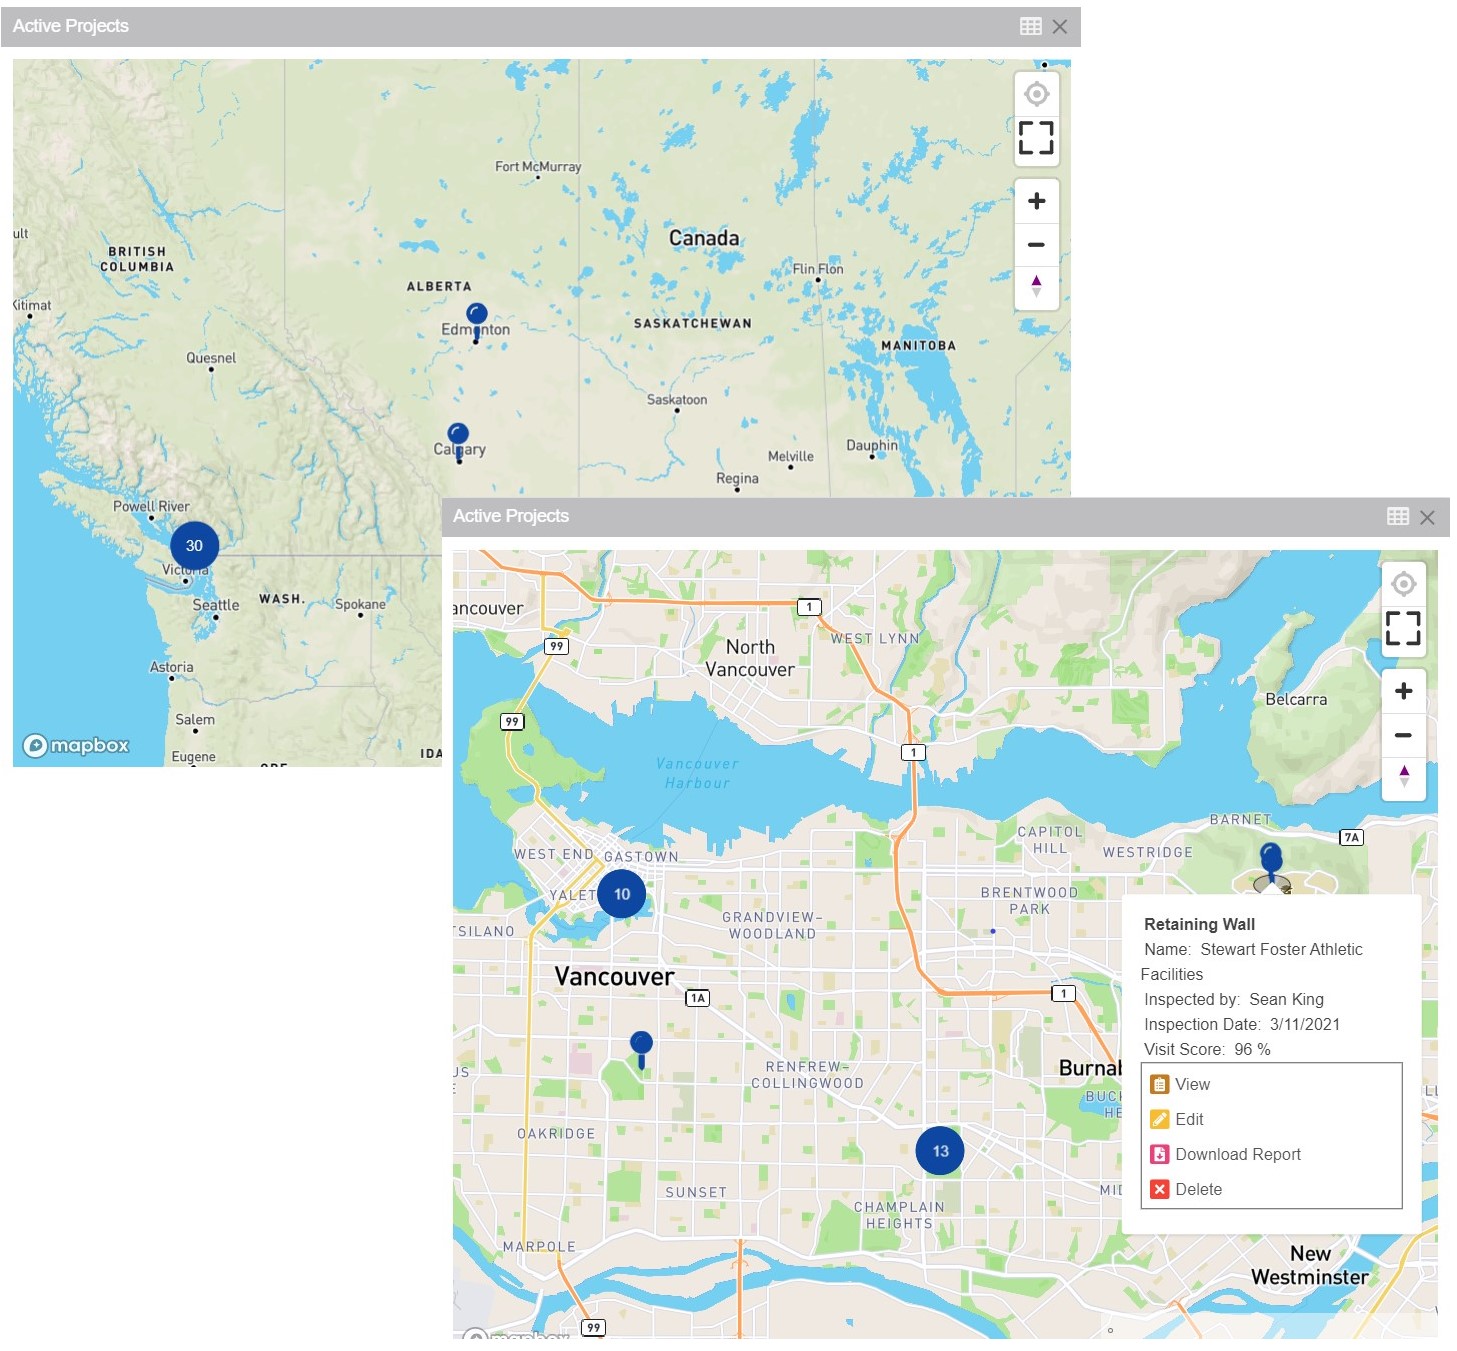Choose Edit in the Retaining Wall popup
The image size is (1457, 1351).
(1188, 1119)
